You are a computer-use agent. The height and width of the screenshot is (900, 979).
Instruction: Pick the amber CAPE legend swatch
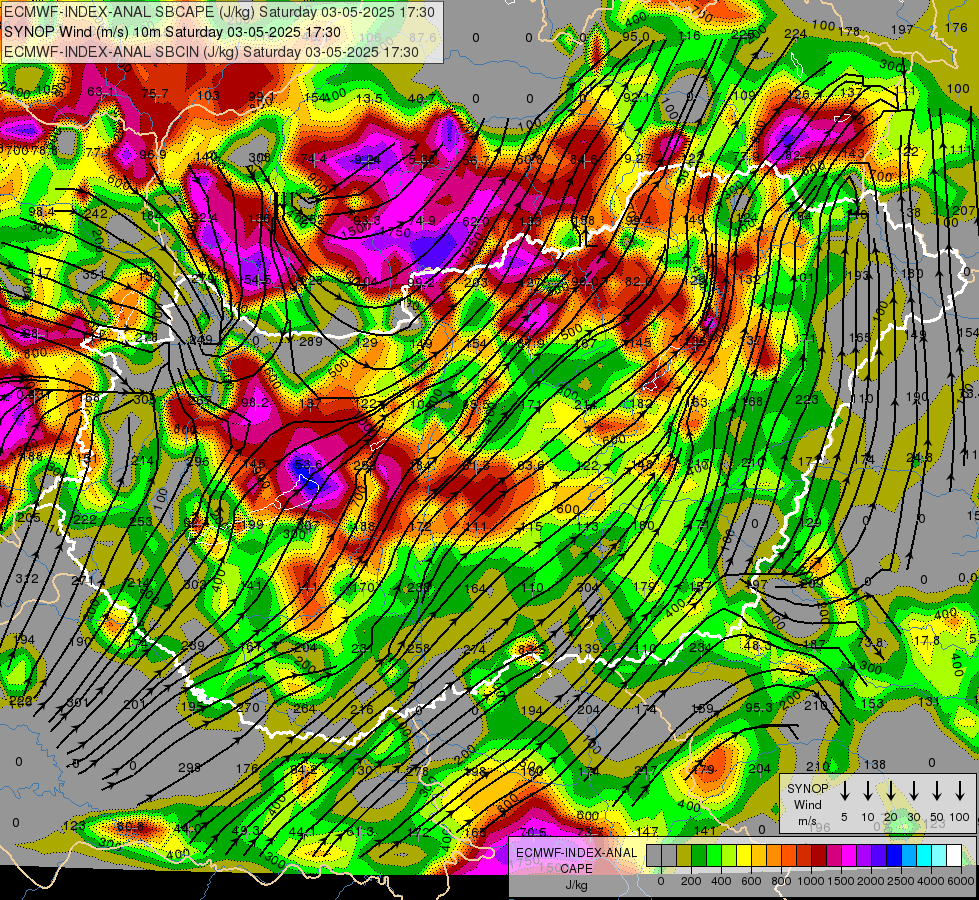[759, 855]
